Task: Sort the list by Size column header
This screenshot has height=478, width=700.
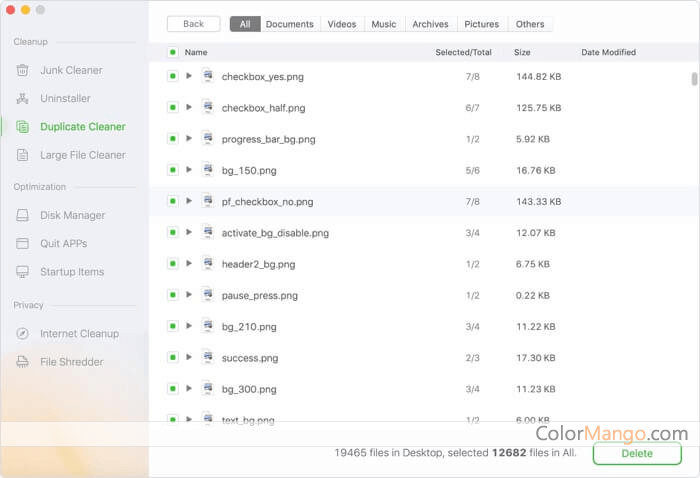Action: click(522, 52)
